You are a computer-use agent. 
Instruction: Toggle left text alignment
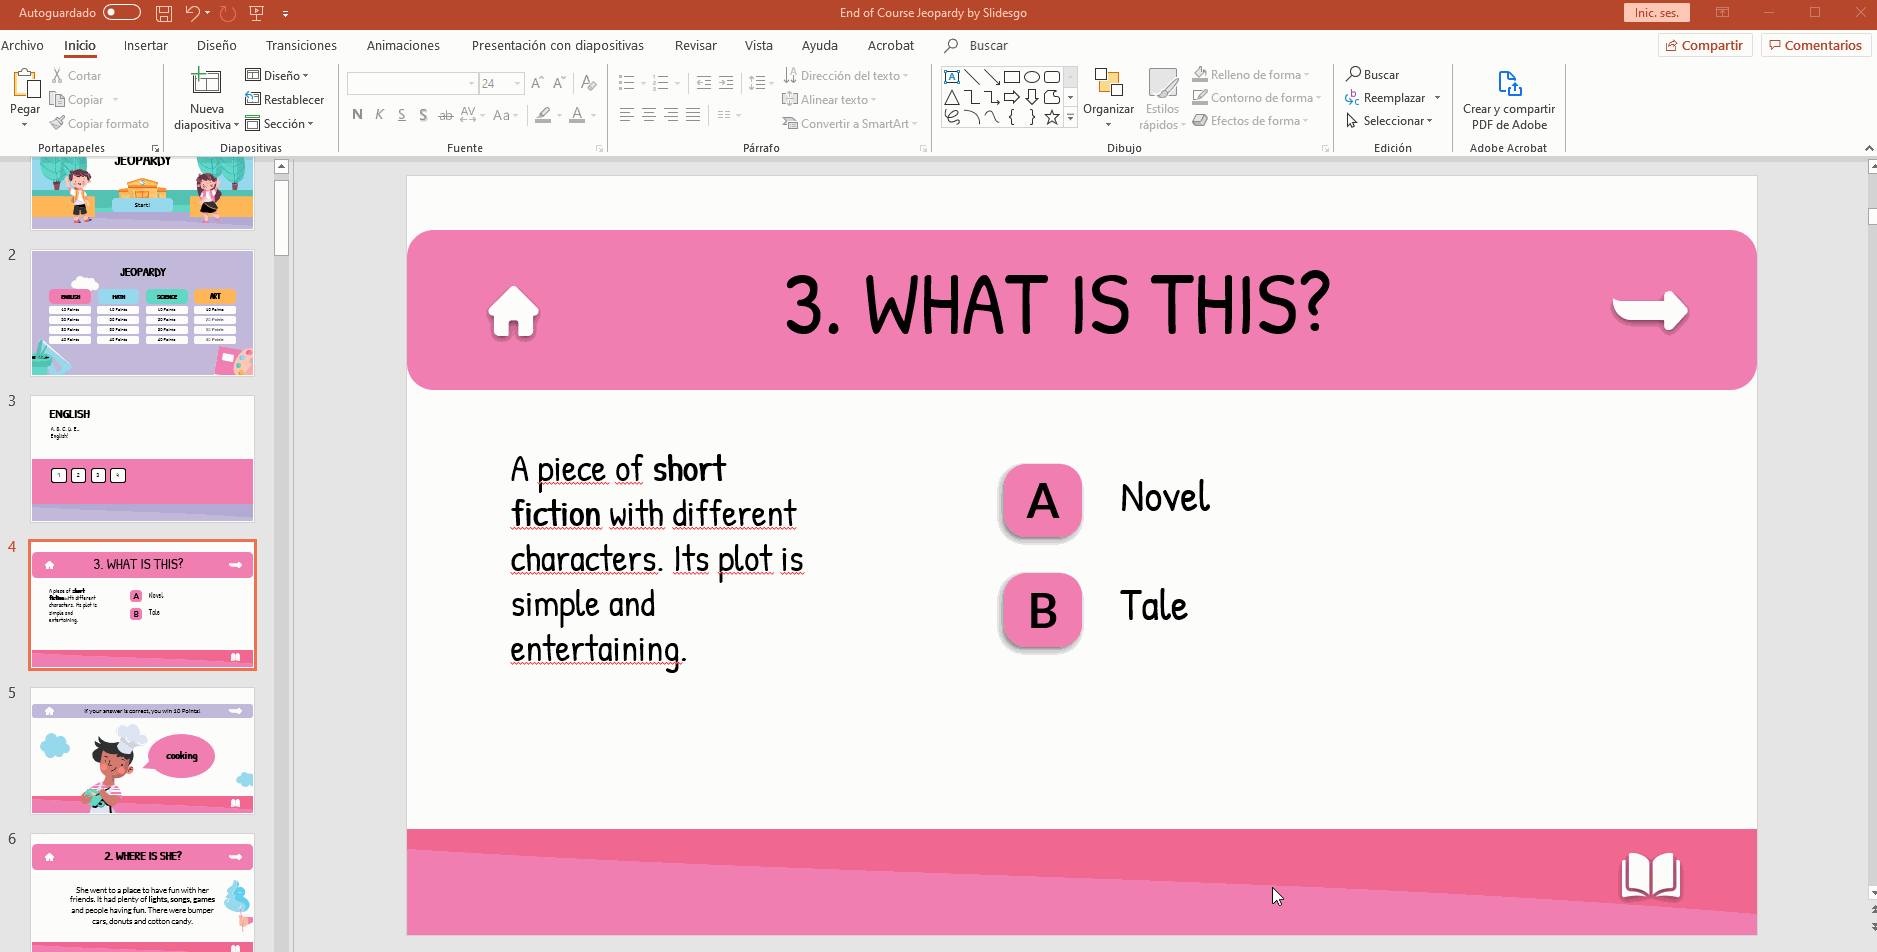click(x=627, y=115)
